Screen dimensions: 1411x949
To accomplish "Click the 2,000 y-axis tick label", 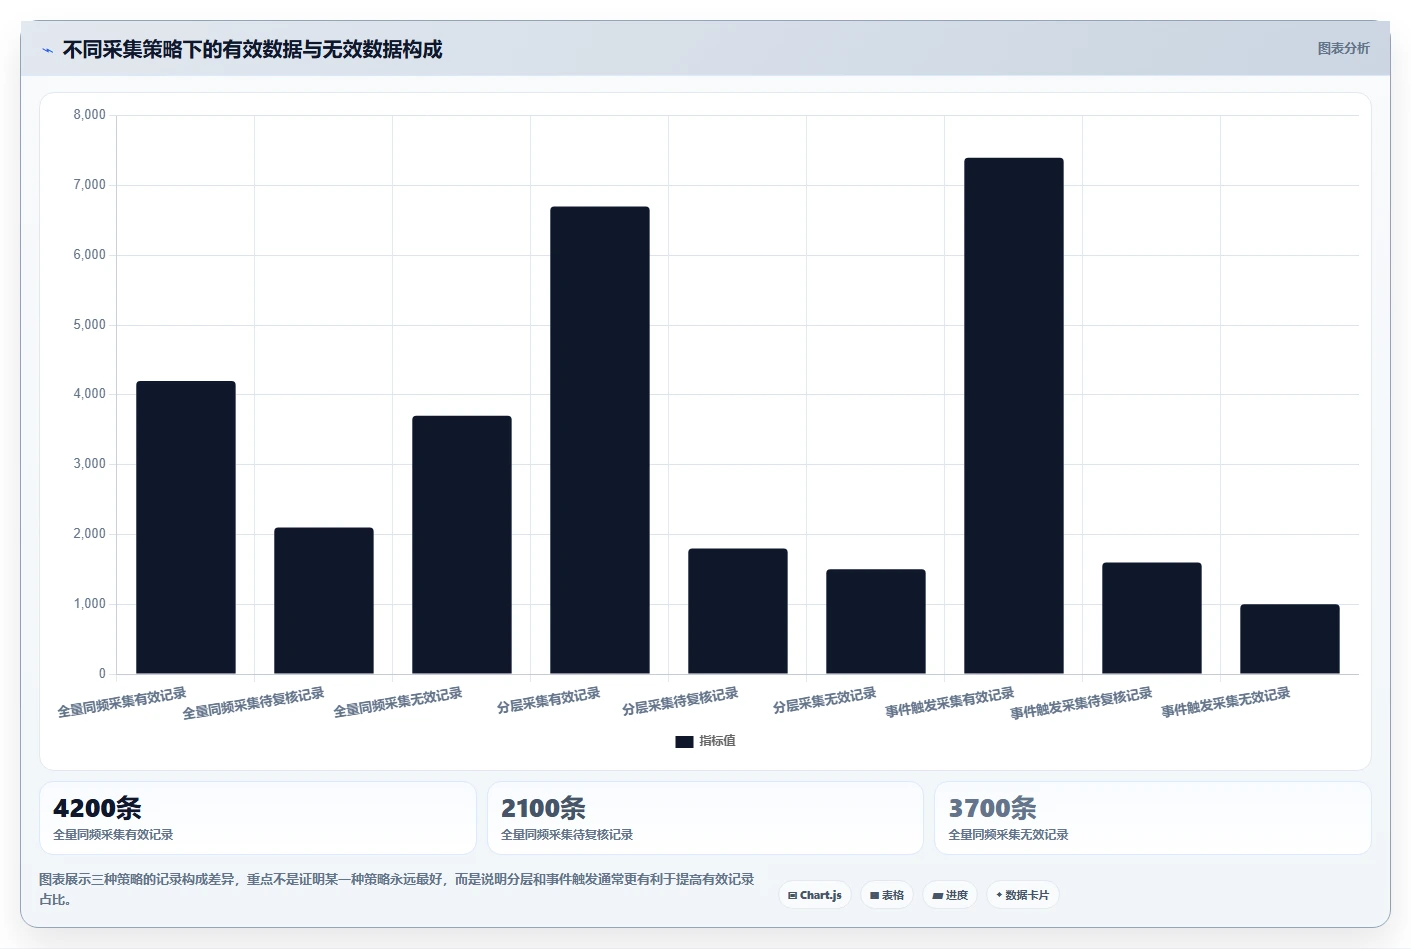I will [89, 534].
